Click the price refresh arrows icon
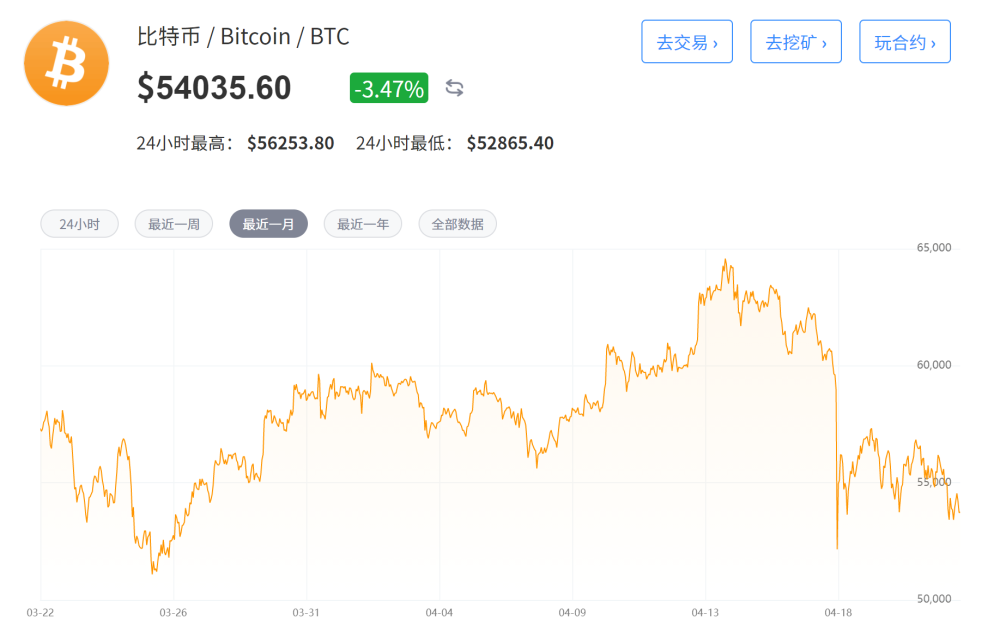Image resolution: width=1000 pixels, height=643 pixels. click(x=454, y=89)
